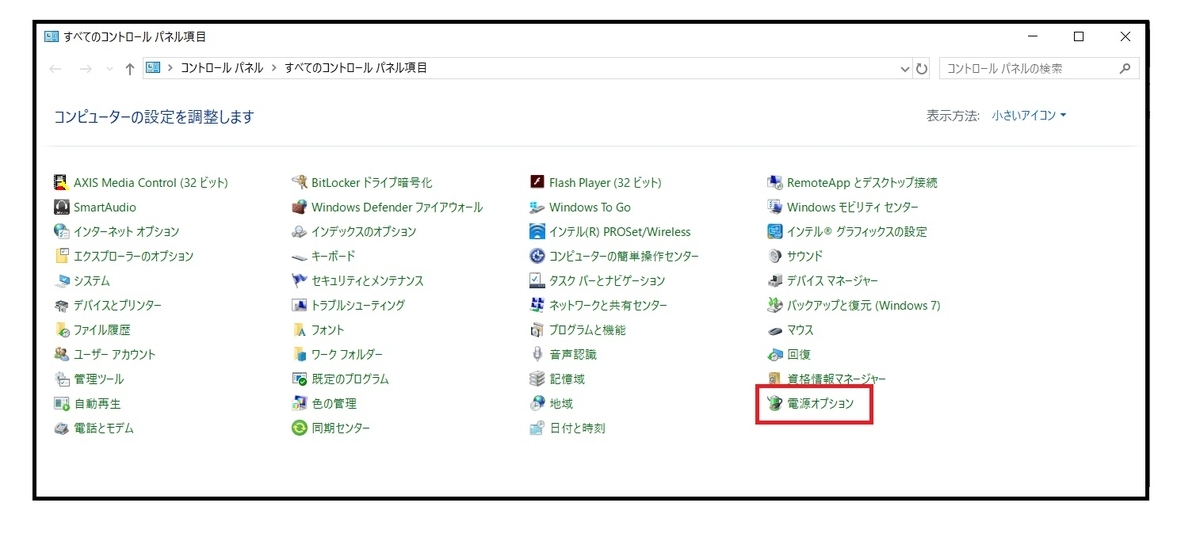Open プログラムと機能 link
Image resolution: width=1200 pixels, height=537 pixels.
(587, 330)
